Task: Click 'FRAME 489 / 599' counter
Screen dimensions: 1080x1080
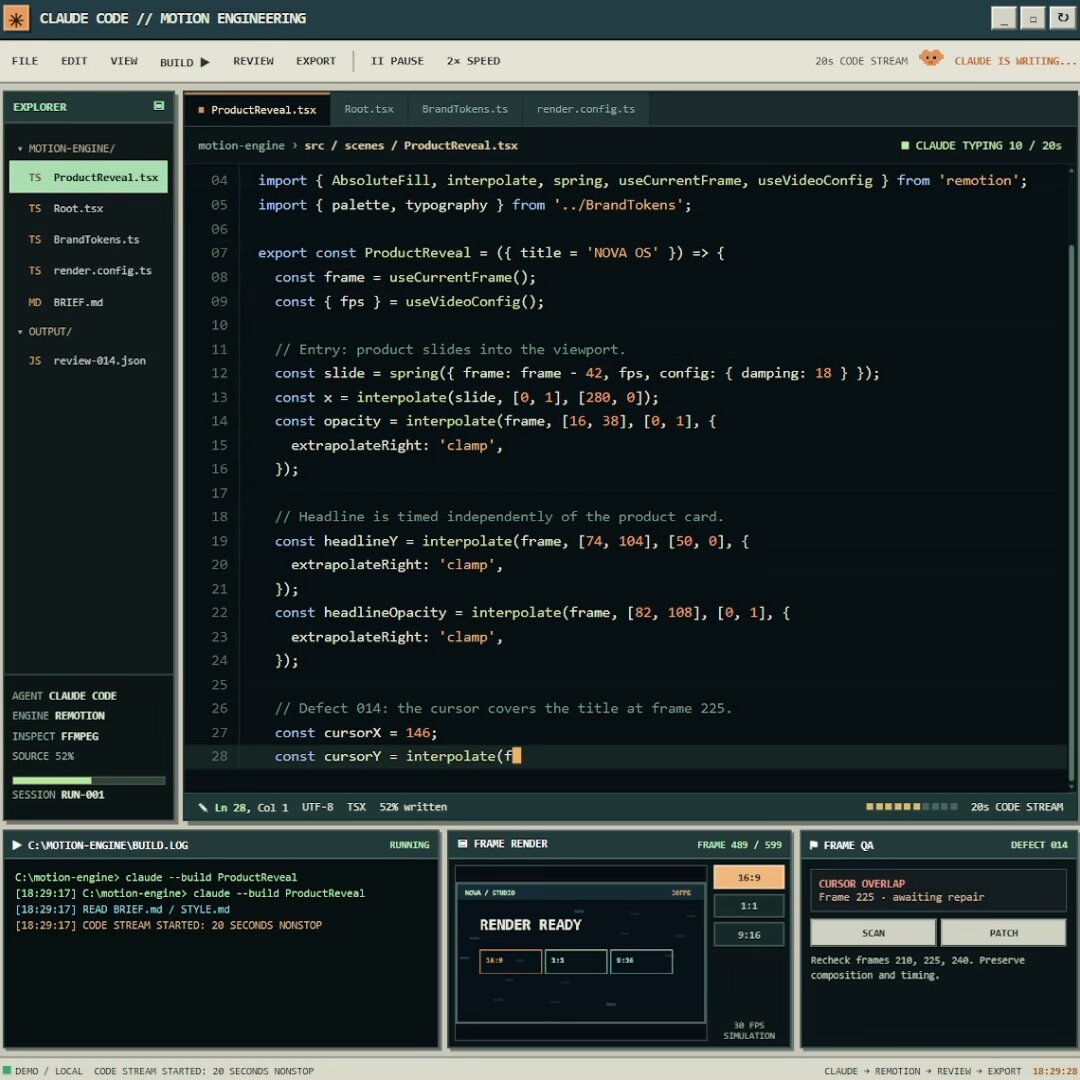Action: pos(739,845)
